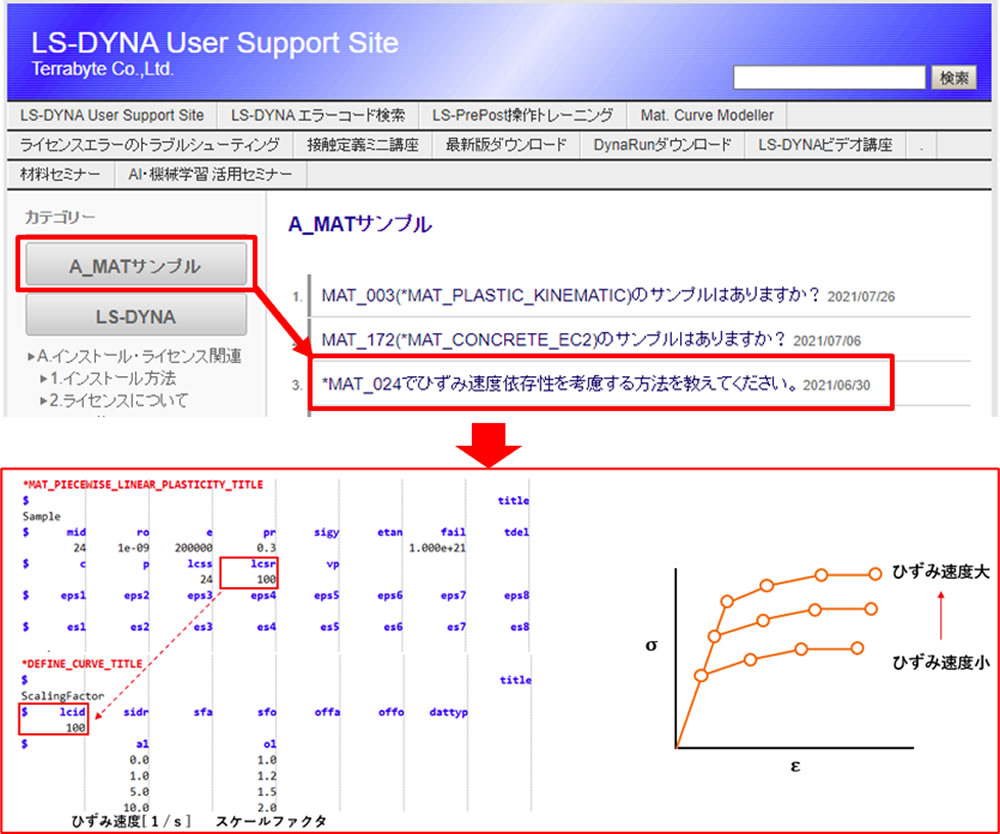Click the ひずみ速度[1/s] column caption
The height and width of the screenshot is (834, 1000).
coord(131,821)
